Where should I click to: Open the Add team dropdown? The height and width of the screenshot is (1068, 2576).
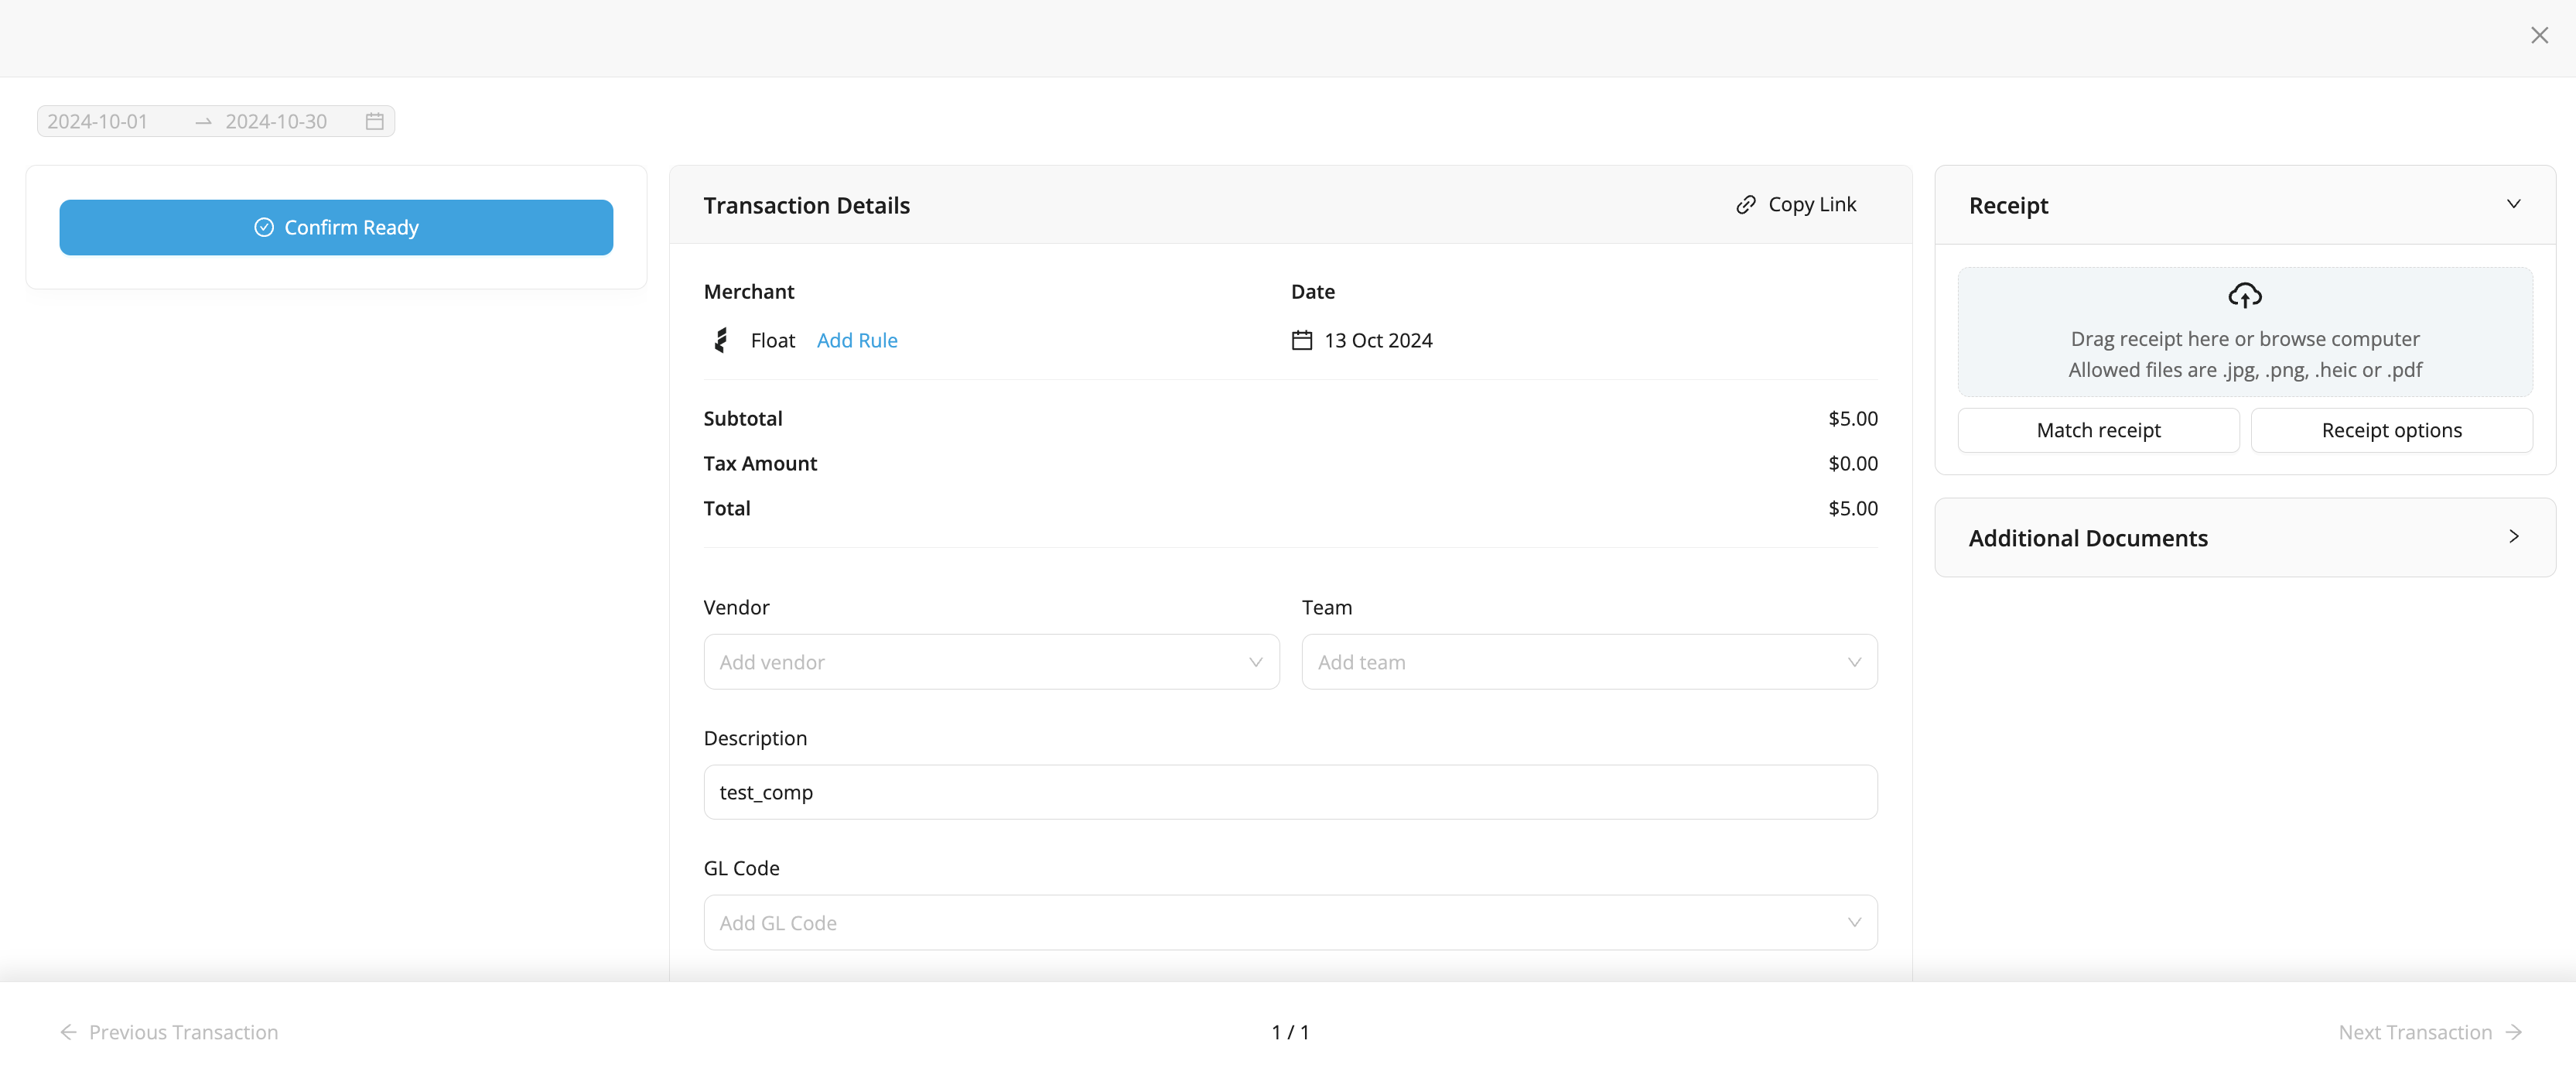[1588, 662]
